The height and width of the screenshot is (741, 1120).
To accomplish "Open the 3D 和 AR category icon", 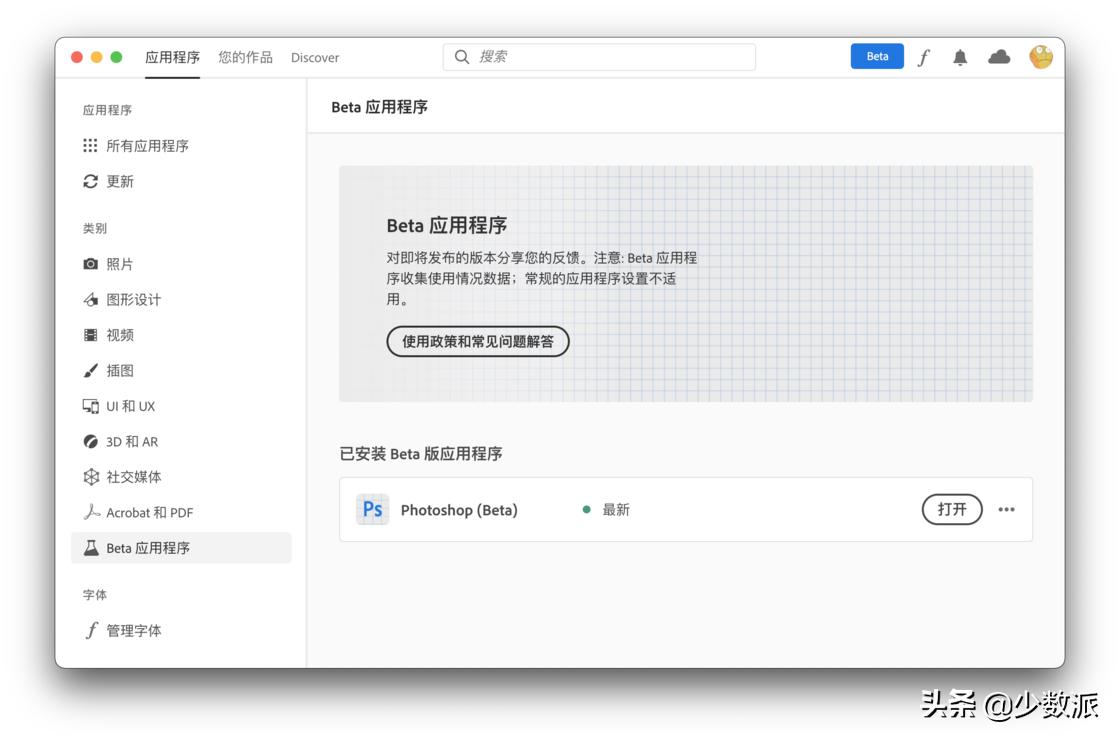I will click(91, 441).
